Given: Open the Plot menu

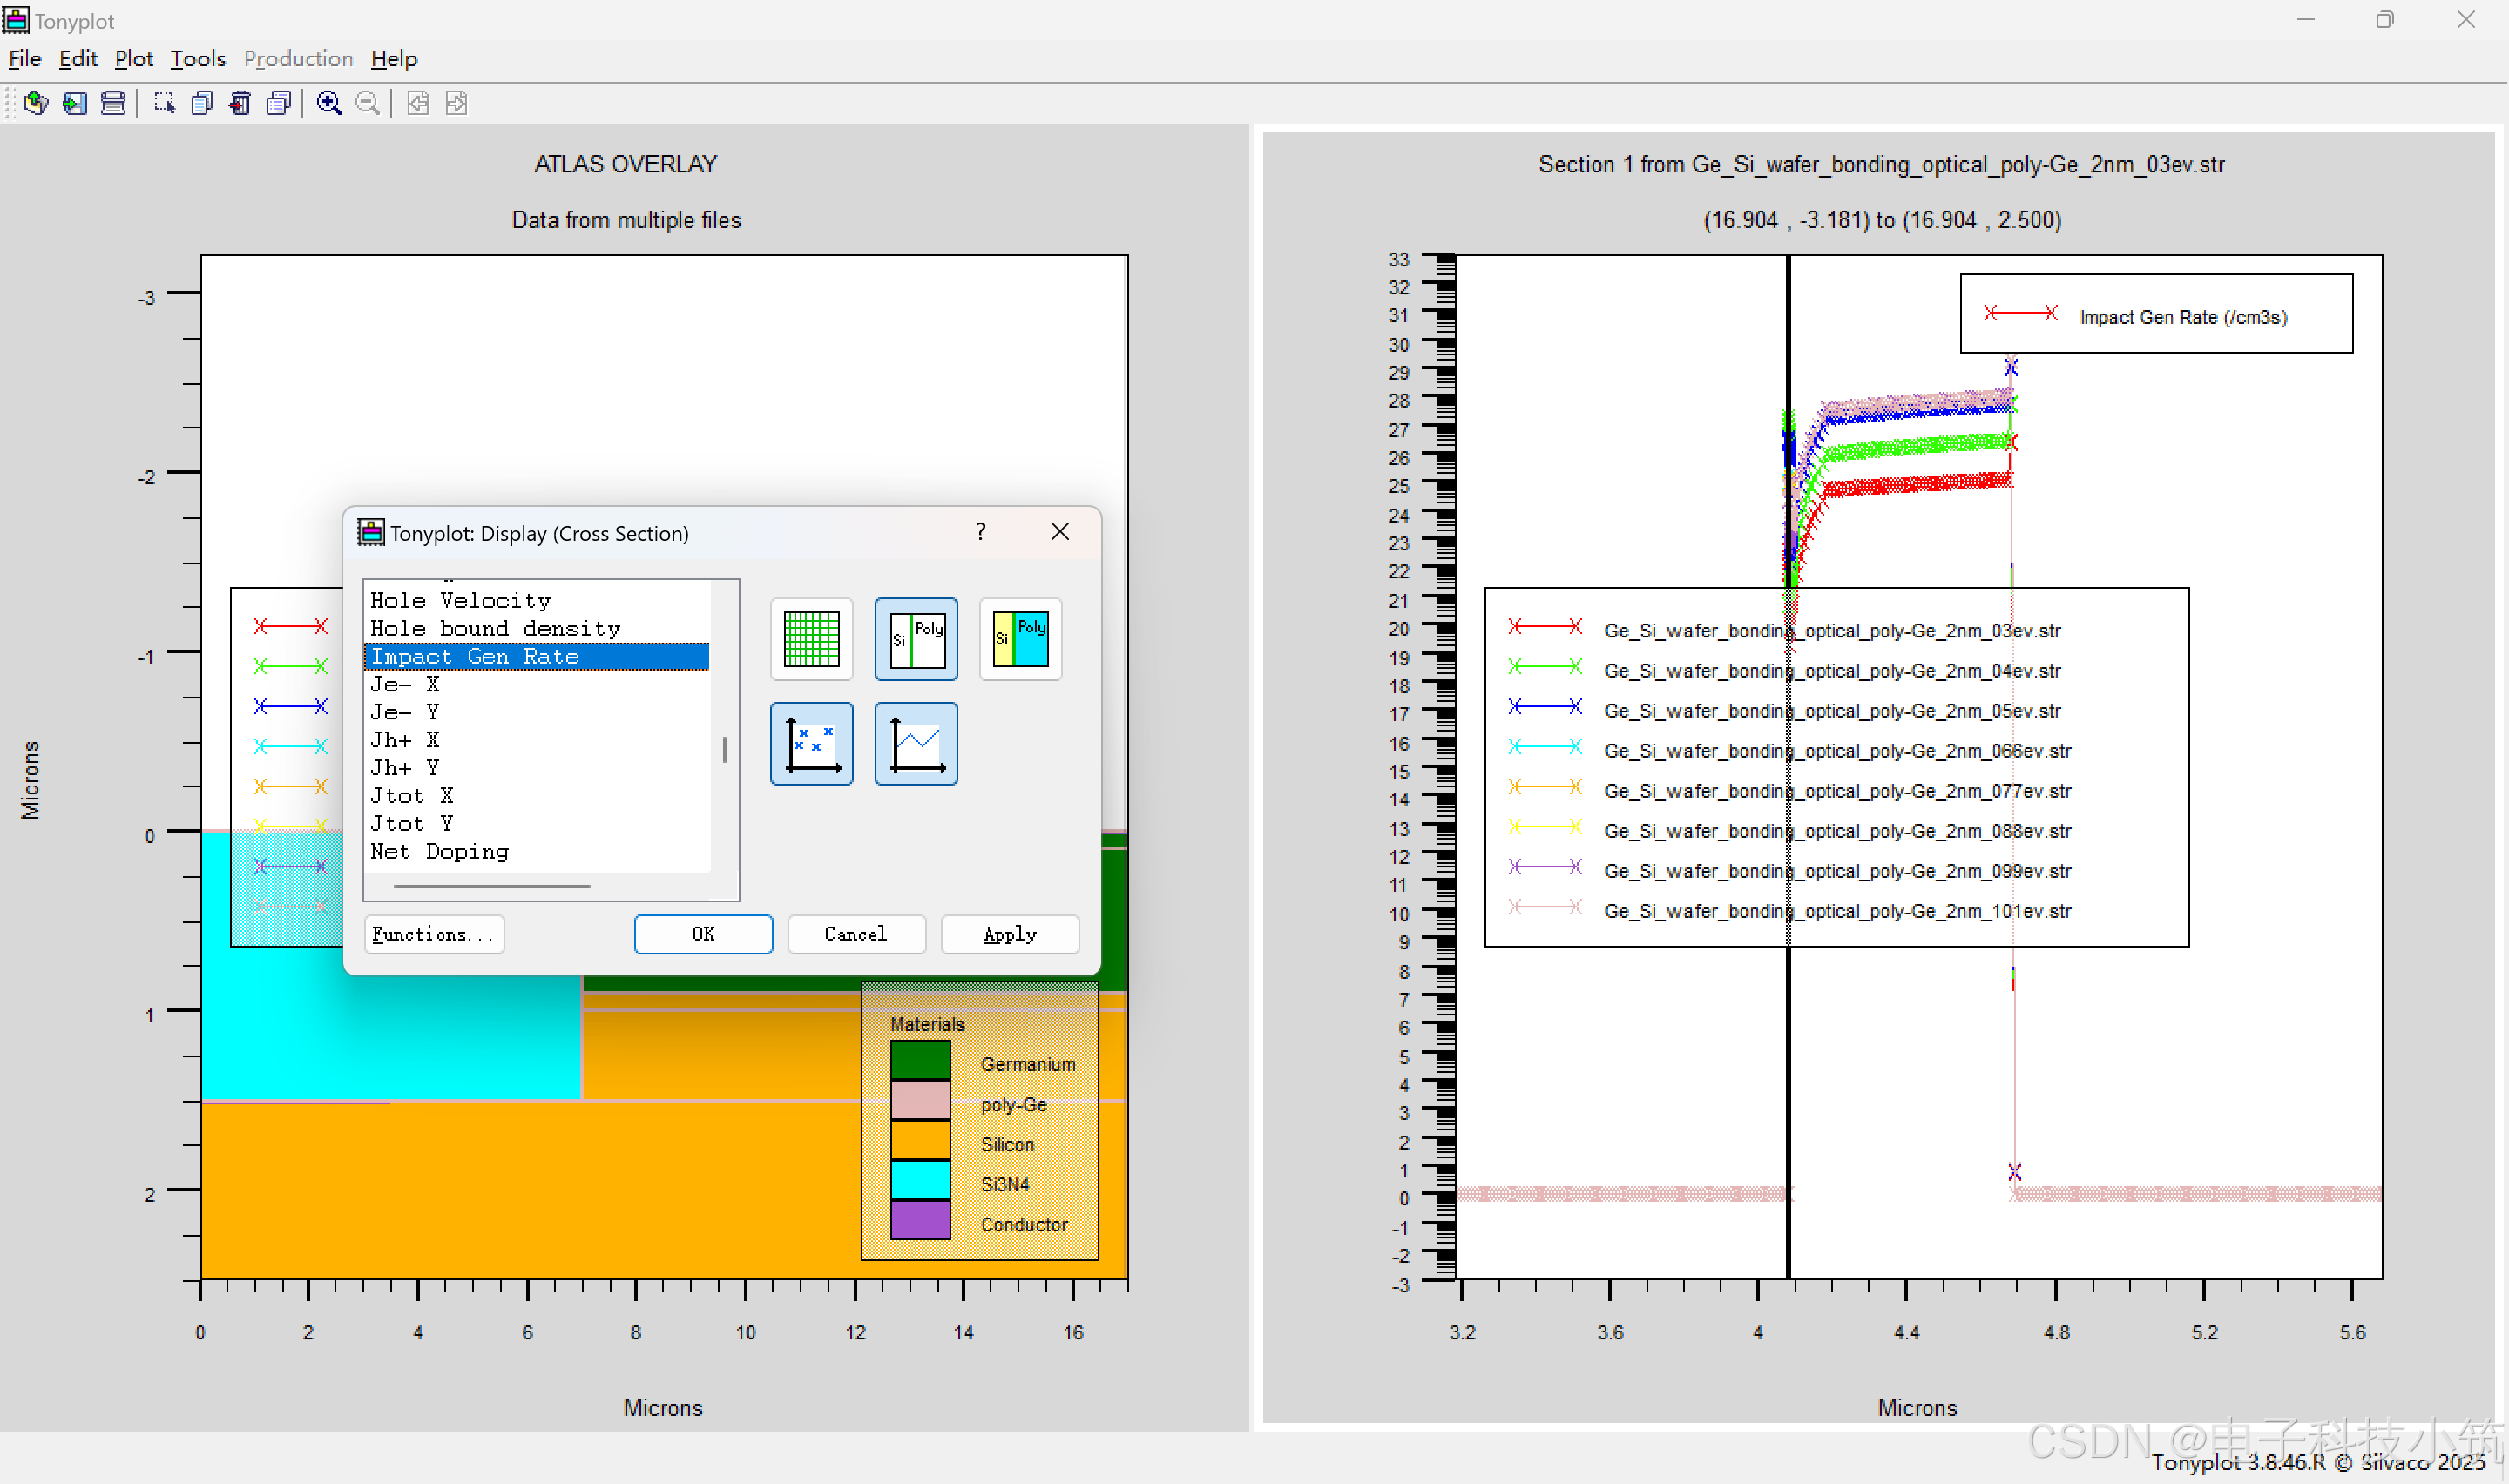Looking at the screenshot, I should pyautogui.click(x=133, y=59).
